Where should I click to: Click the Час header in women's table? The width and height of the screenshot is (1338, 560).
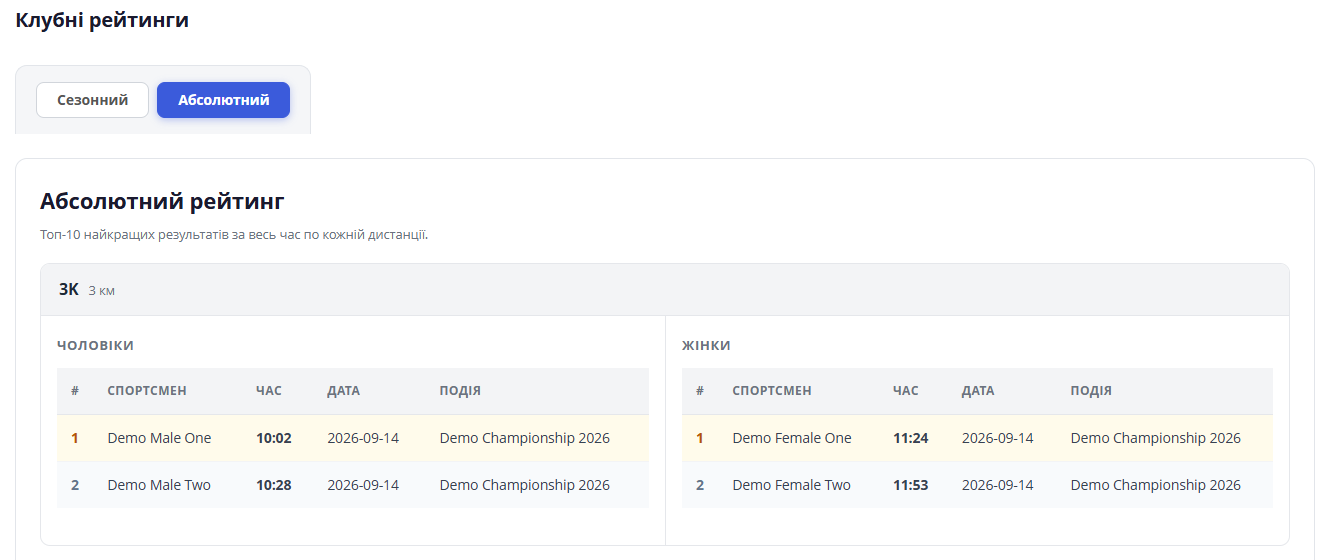[906, 391]
